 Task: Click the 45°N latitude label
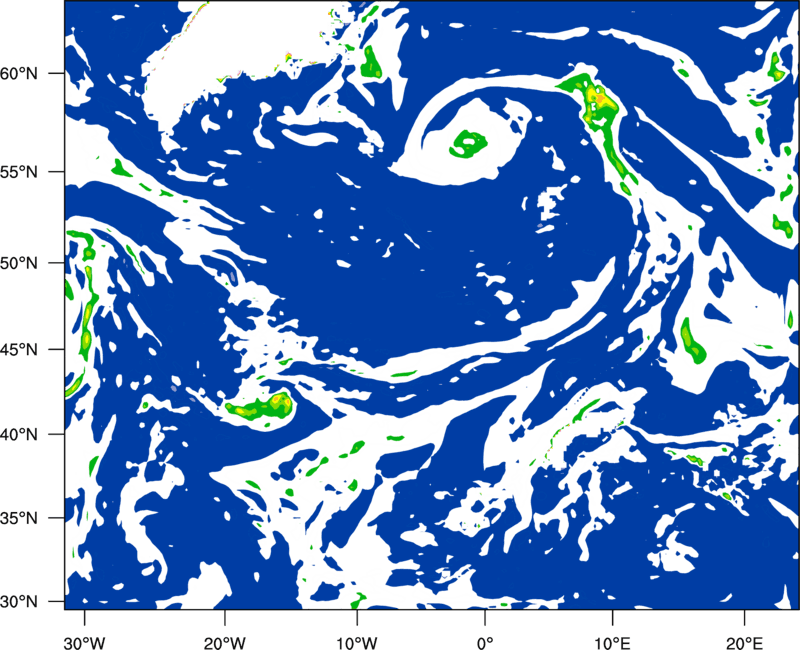tap(19, 349)
